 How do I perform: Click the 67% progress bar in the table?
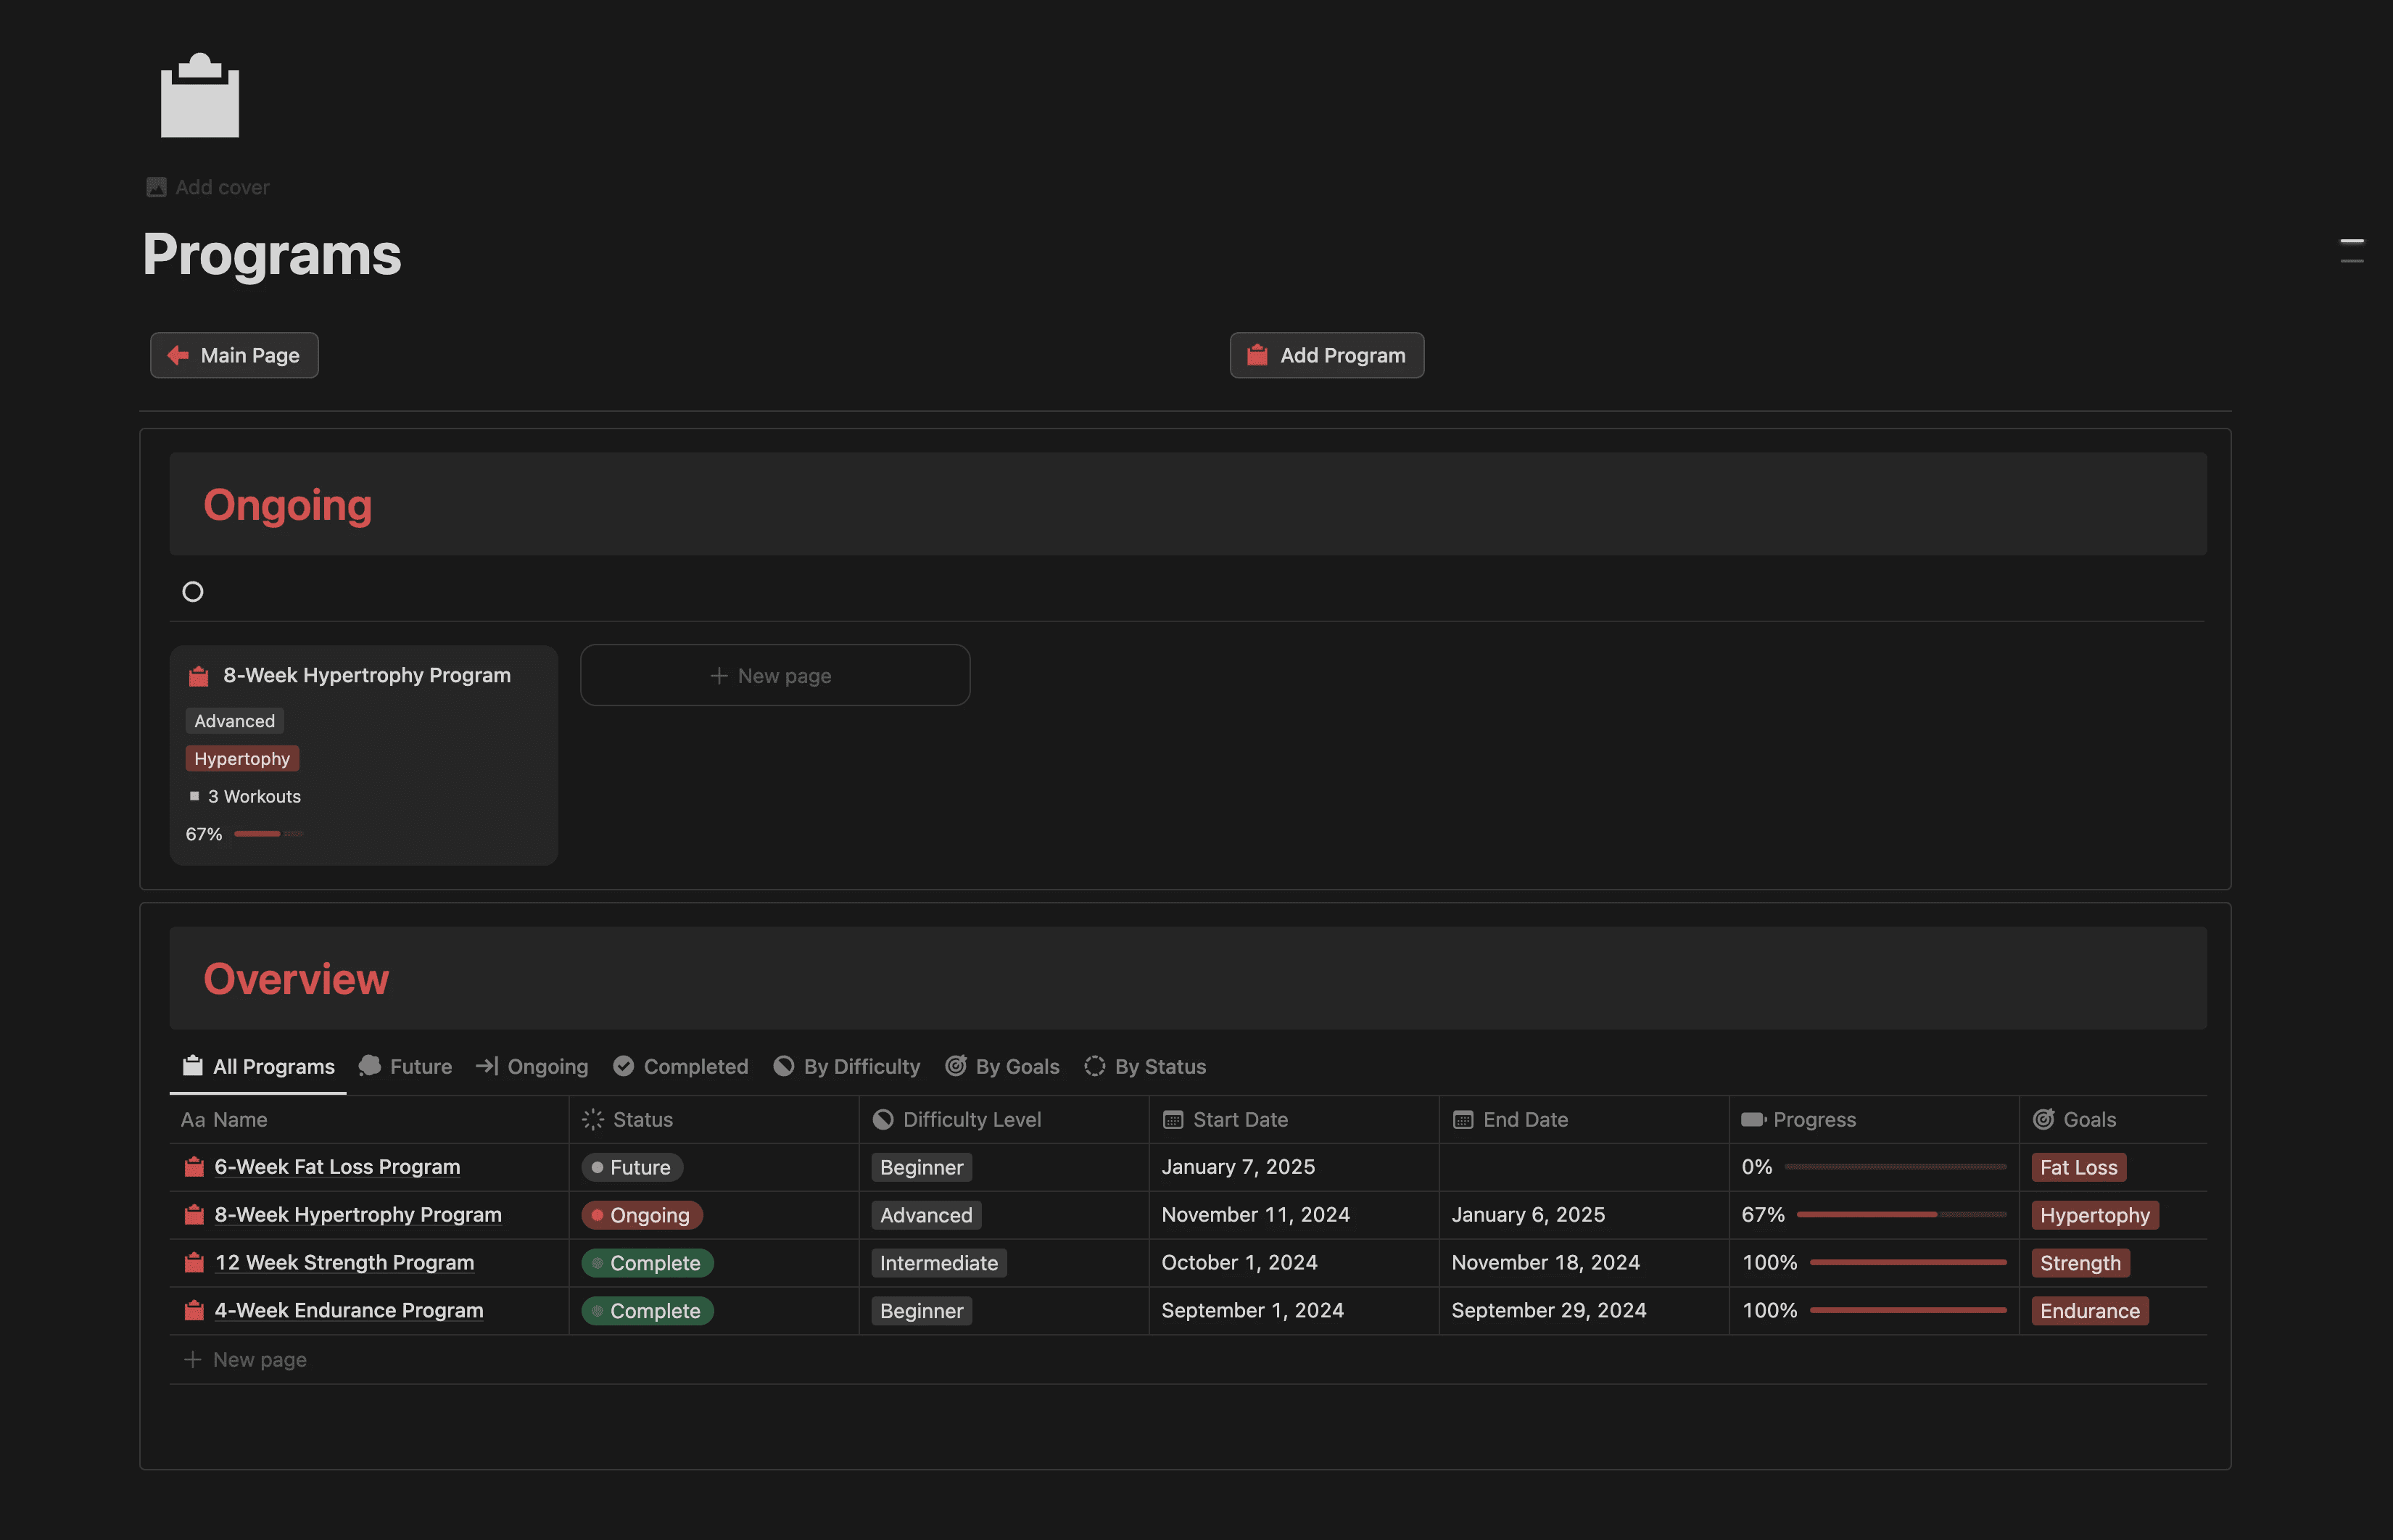tap(1900, 1214)
